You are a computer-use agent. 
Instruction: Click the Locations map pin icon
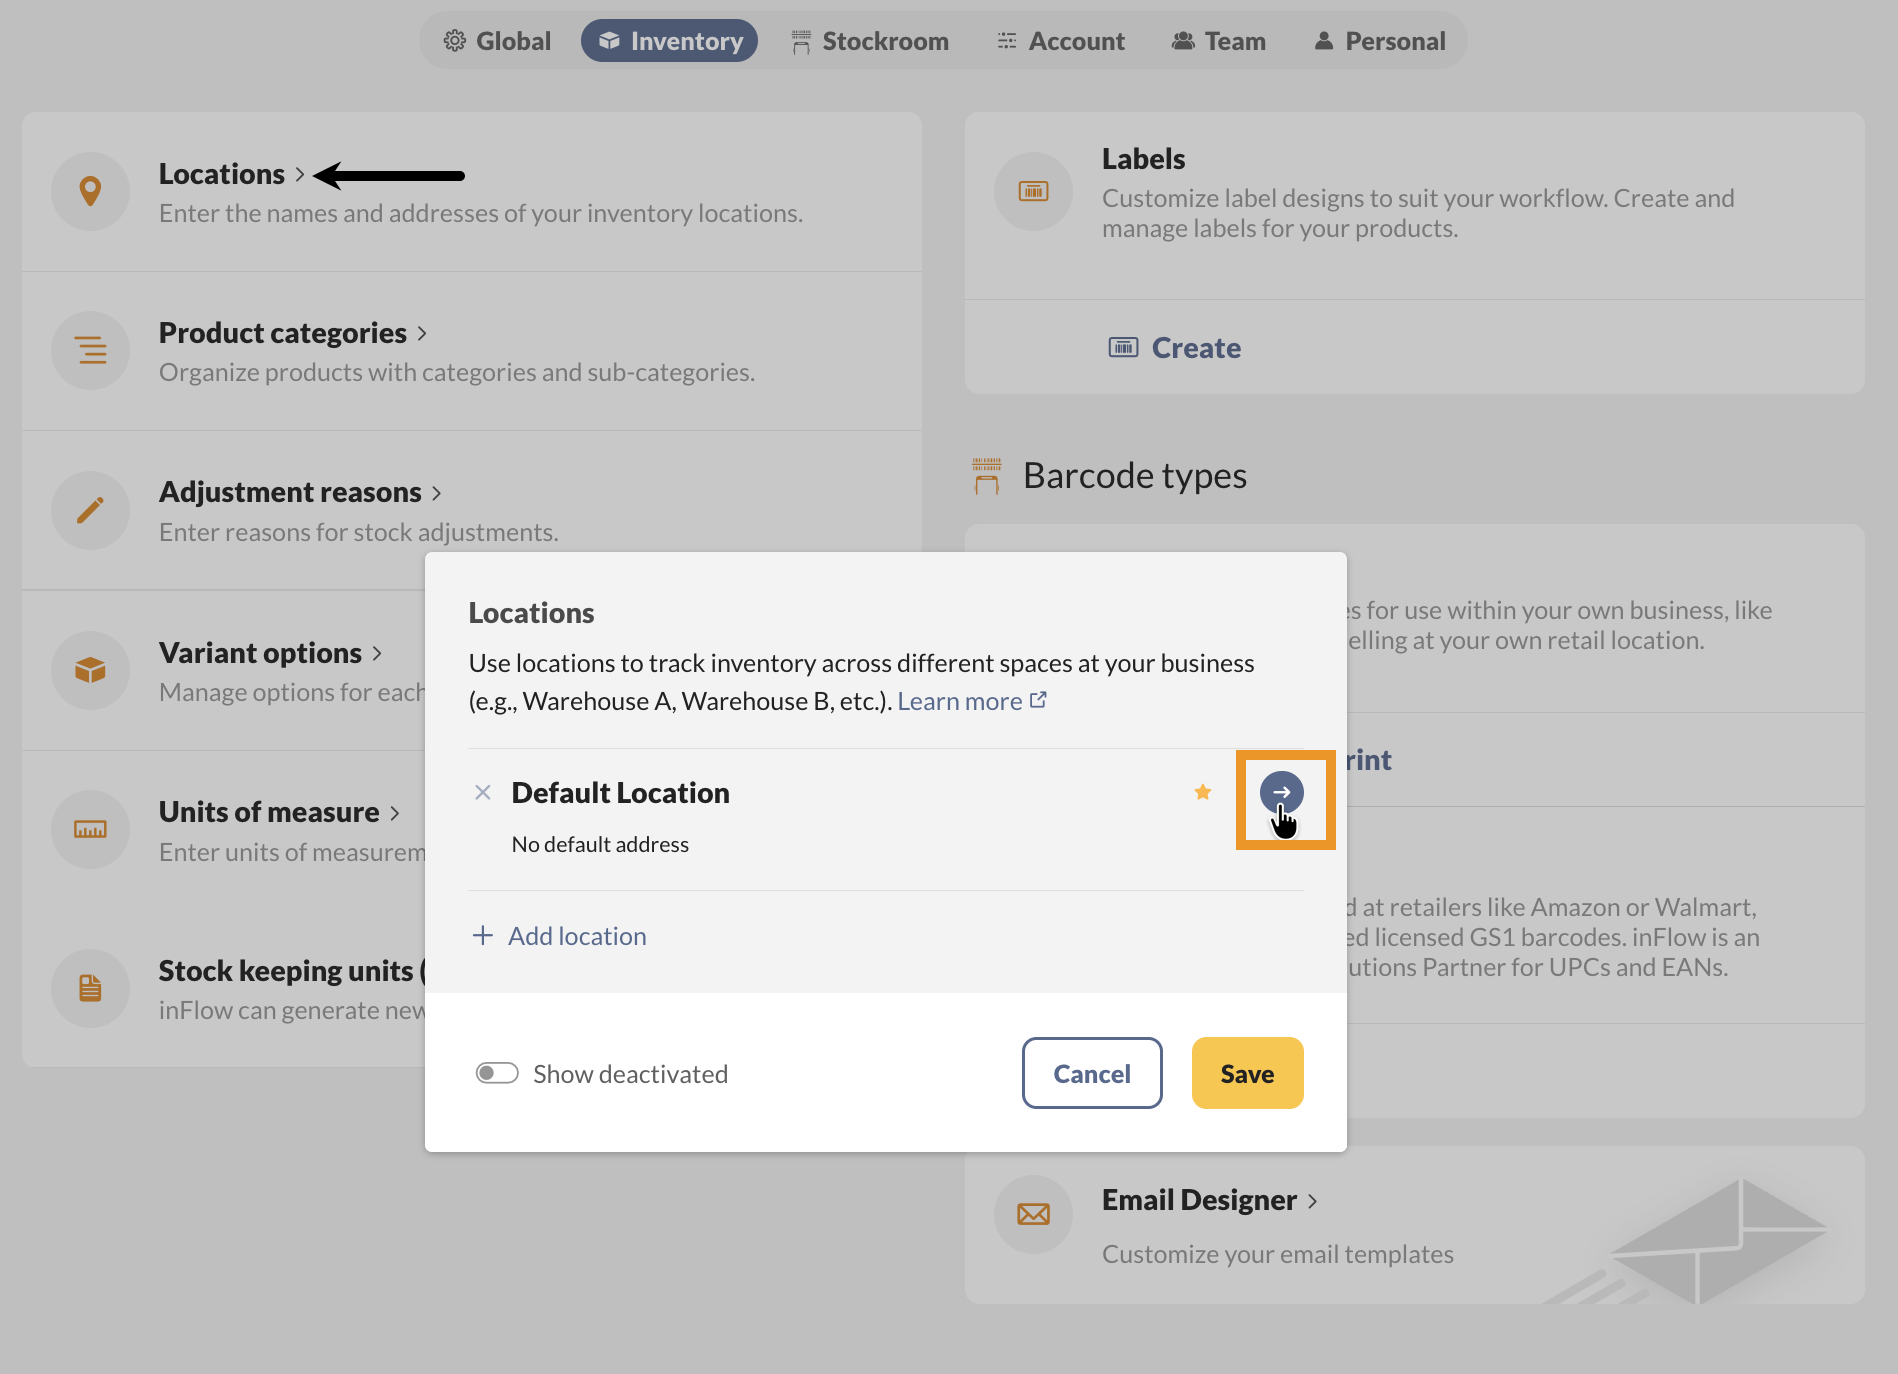point(90,191)
